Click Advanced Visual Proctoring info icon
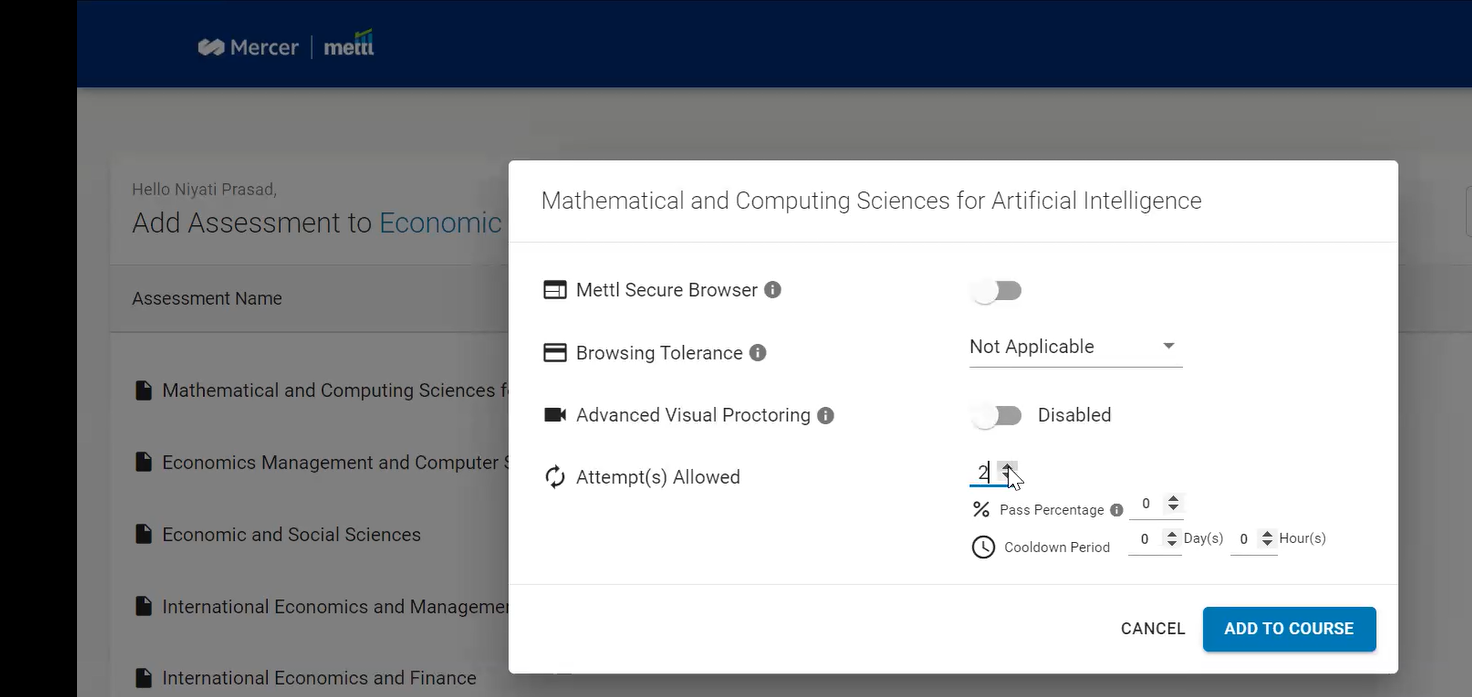 pos(825,415)
